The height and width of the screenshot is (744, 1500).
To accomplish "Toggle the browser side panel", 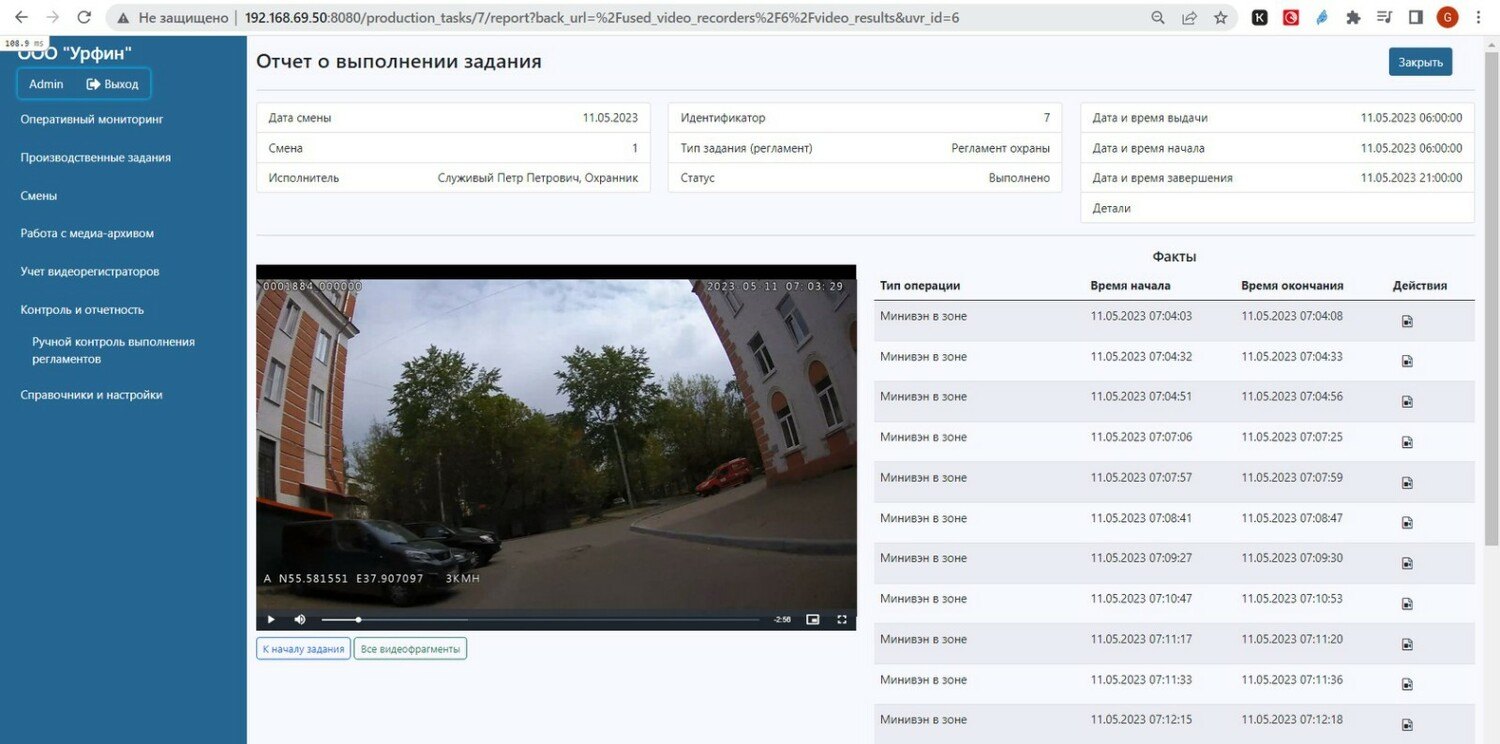I will 1415,17.
